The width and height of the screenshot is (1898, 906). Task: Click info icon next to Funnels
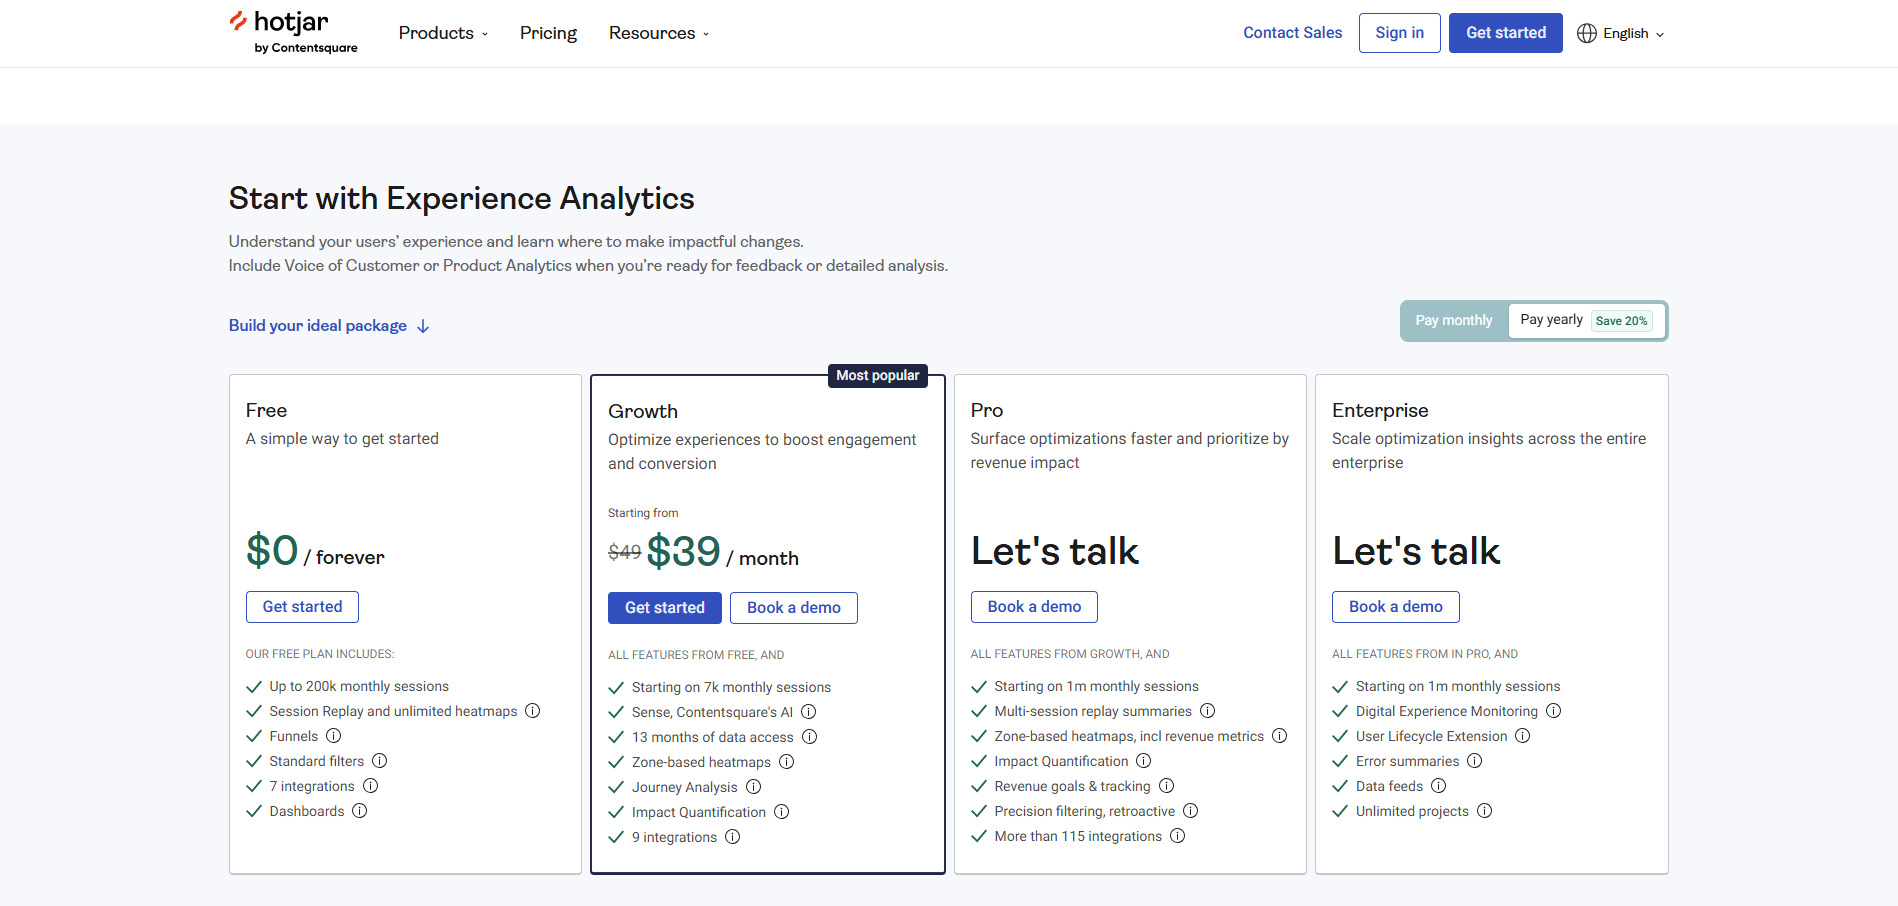pyautogui.click(x=334, y=736)
